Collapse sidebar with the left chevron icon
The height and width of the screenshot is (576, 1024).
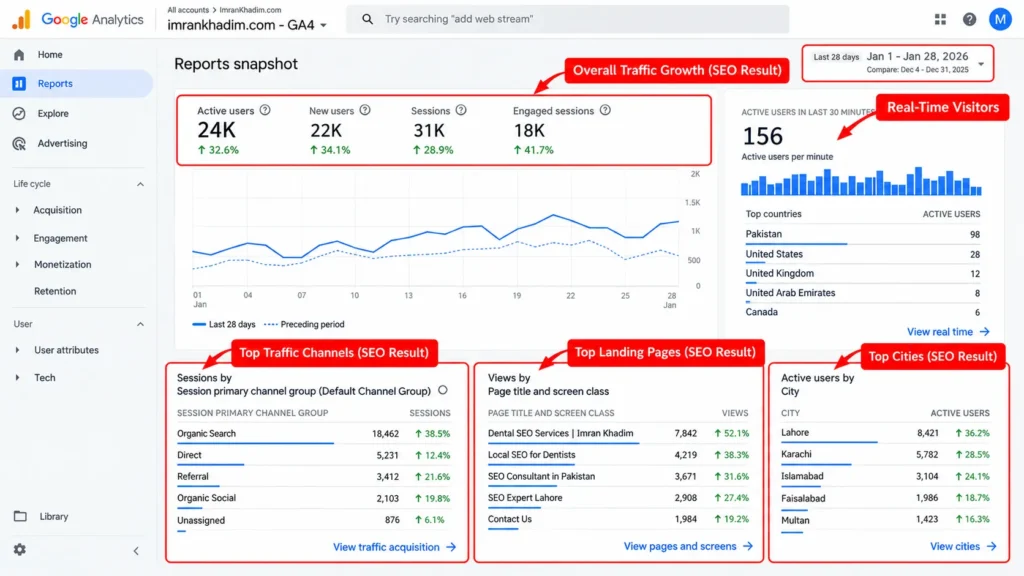coord(136,551)
